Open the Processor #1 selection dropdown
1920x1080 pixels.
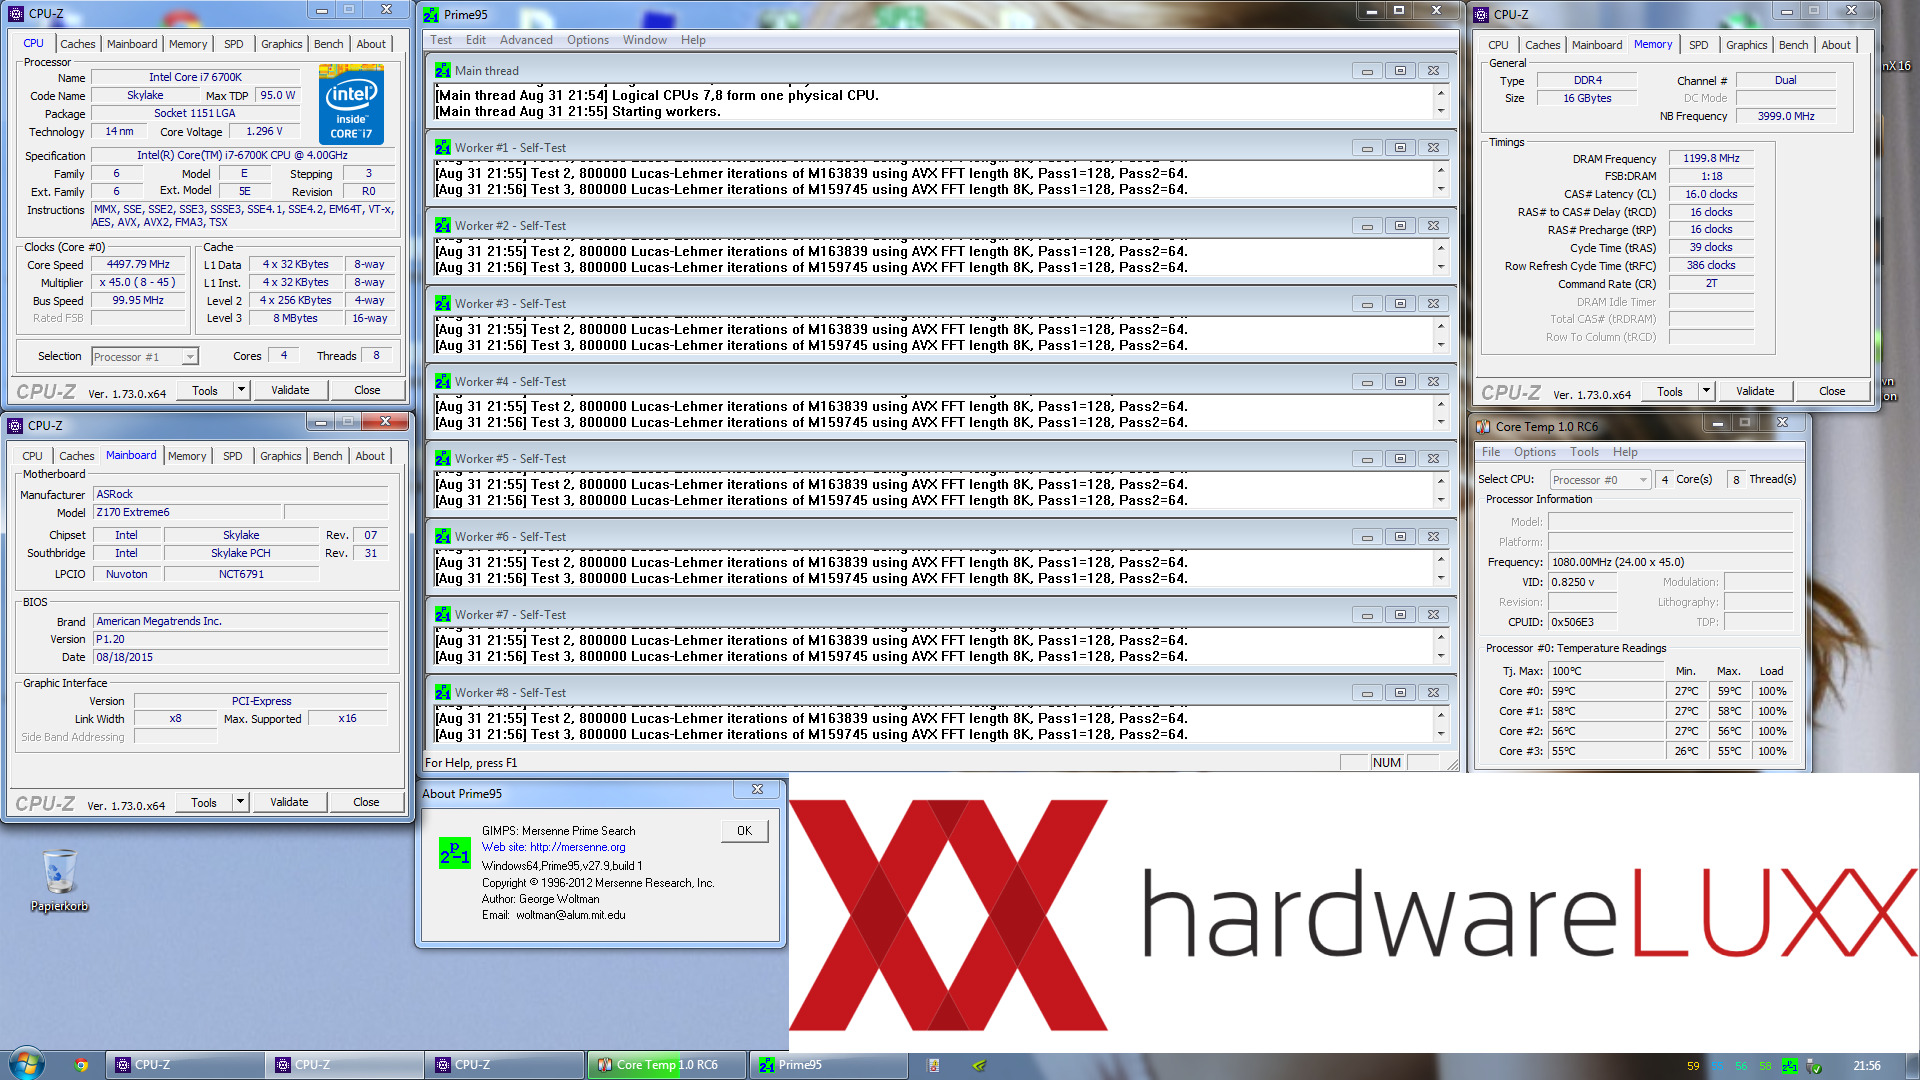[x=145, y=357]
